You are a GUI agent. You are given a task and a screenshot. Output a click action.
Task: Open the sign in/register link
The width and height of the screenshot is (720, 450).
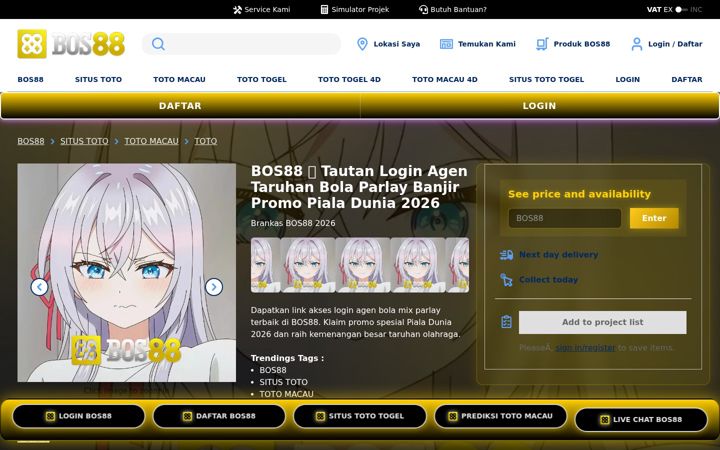(585, 348)
